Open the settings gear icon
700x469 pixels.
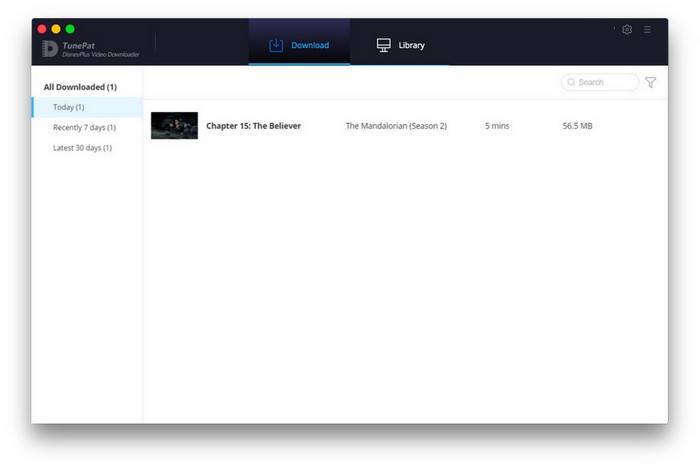pos(627,29)
